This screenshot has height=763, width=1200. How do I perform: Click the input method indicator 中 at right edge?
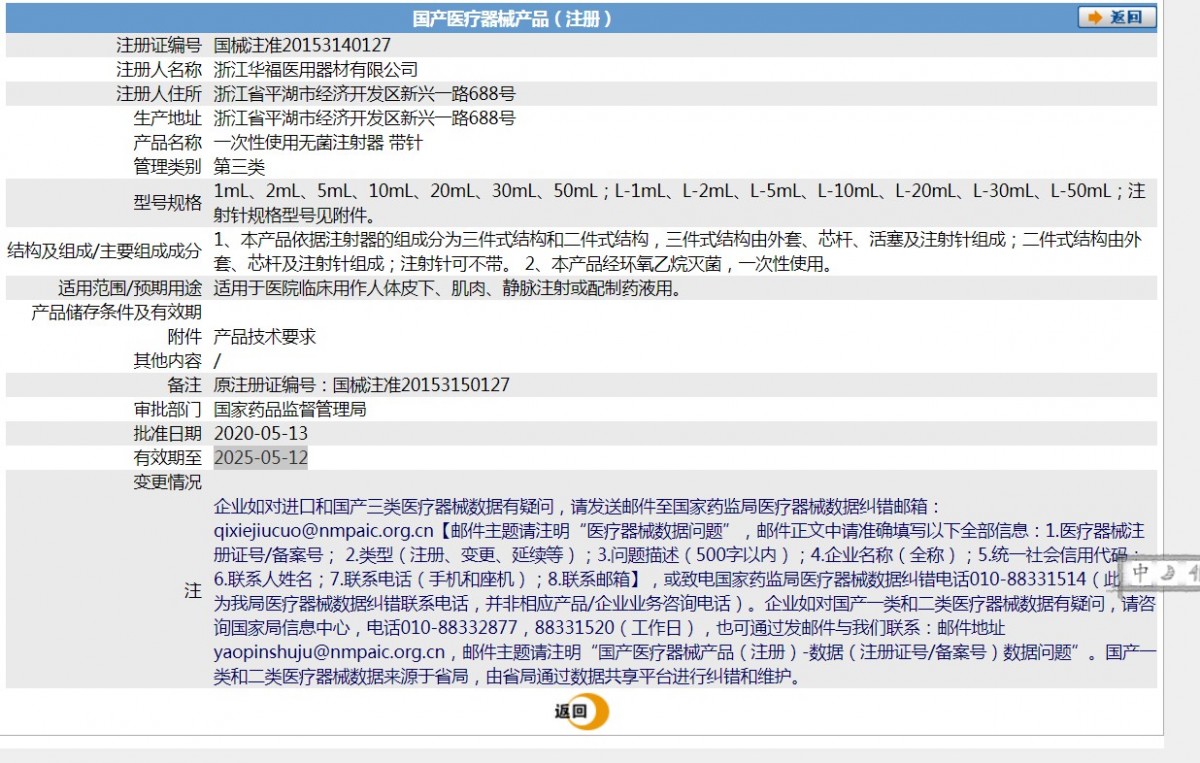click(x=1141, y=573)
